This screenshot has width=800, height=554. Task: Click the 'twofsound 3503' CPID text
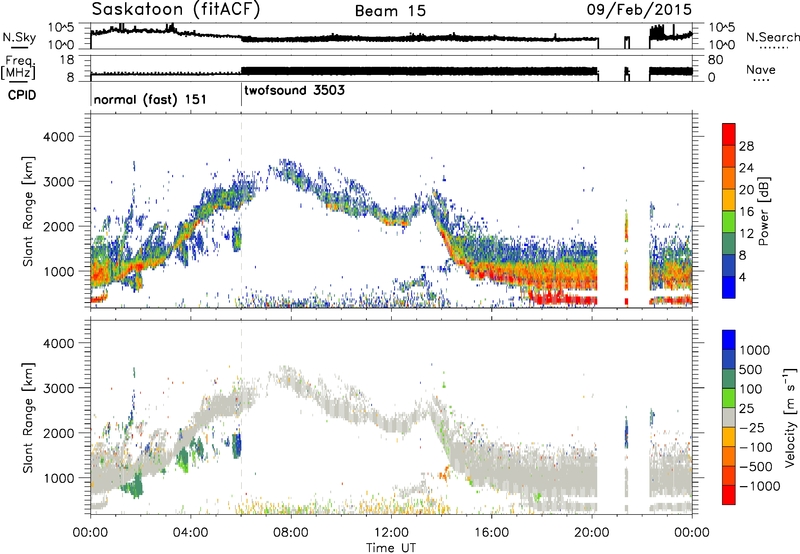(x=294, y=90)
